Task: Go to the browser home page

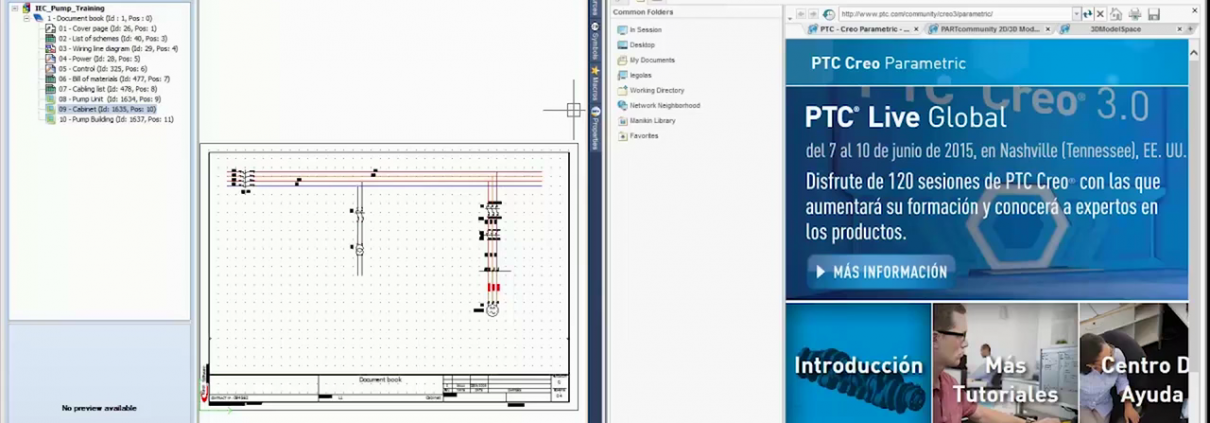Action: [x=1117, y=14]
